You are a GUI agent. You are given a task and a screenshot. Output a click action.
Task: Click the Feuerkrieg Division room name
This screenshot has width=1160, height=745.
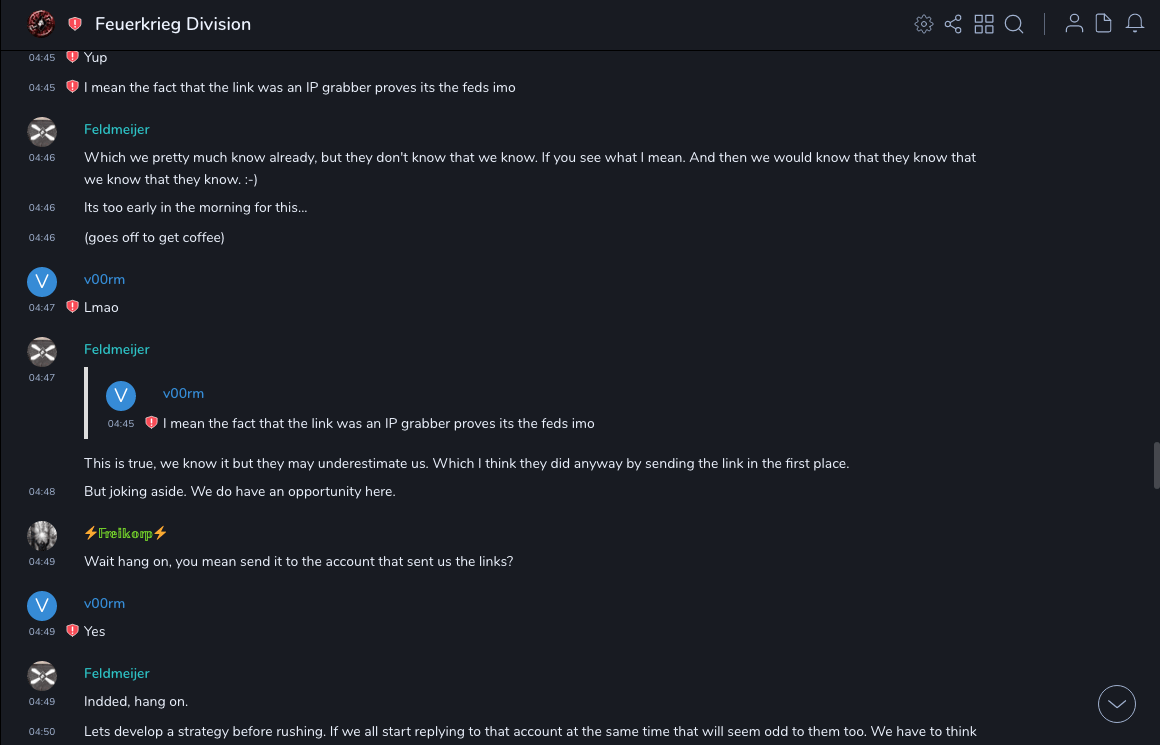point(173,24)
